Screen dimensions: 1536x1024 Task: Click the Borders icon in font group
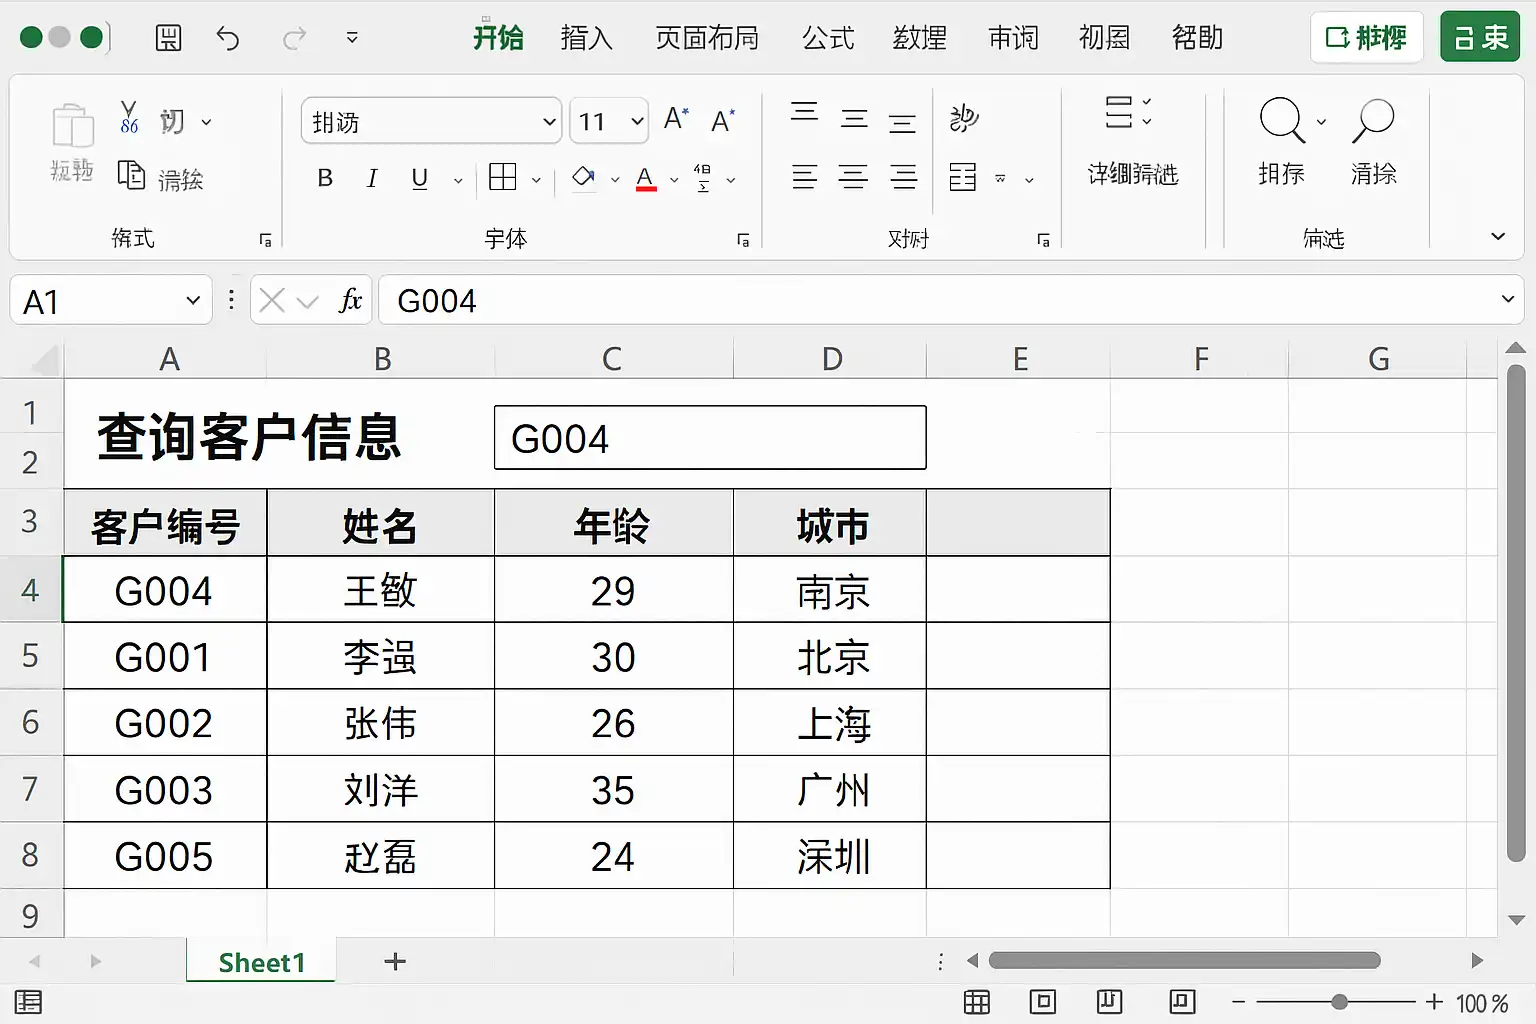pos(503,178)
